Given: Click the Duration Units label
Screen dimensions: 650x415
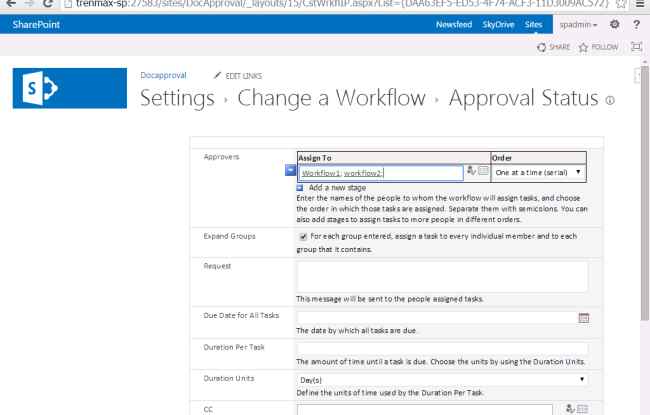Looking at the screenshot, I should point(228,379).
